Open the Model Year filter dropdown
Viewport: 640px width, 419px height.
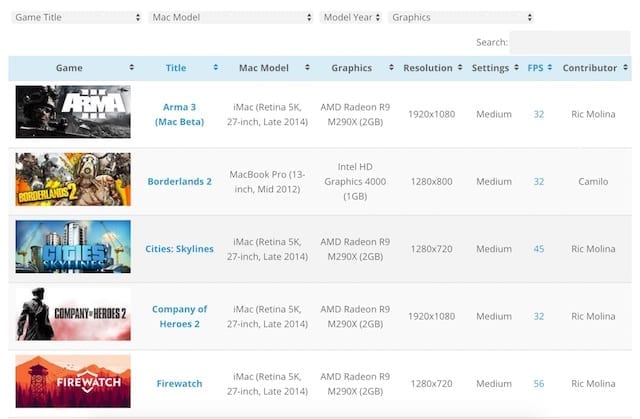pos(351,17)
